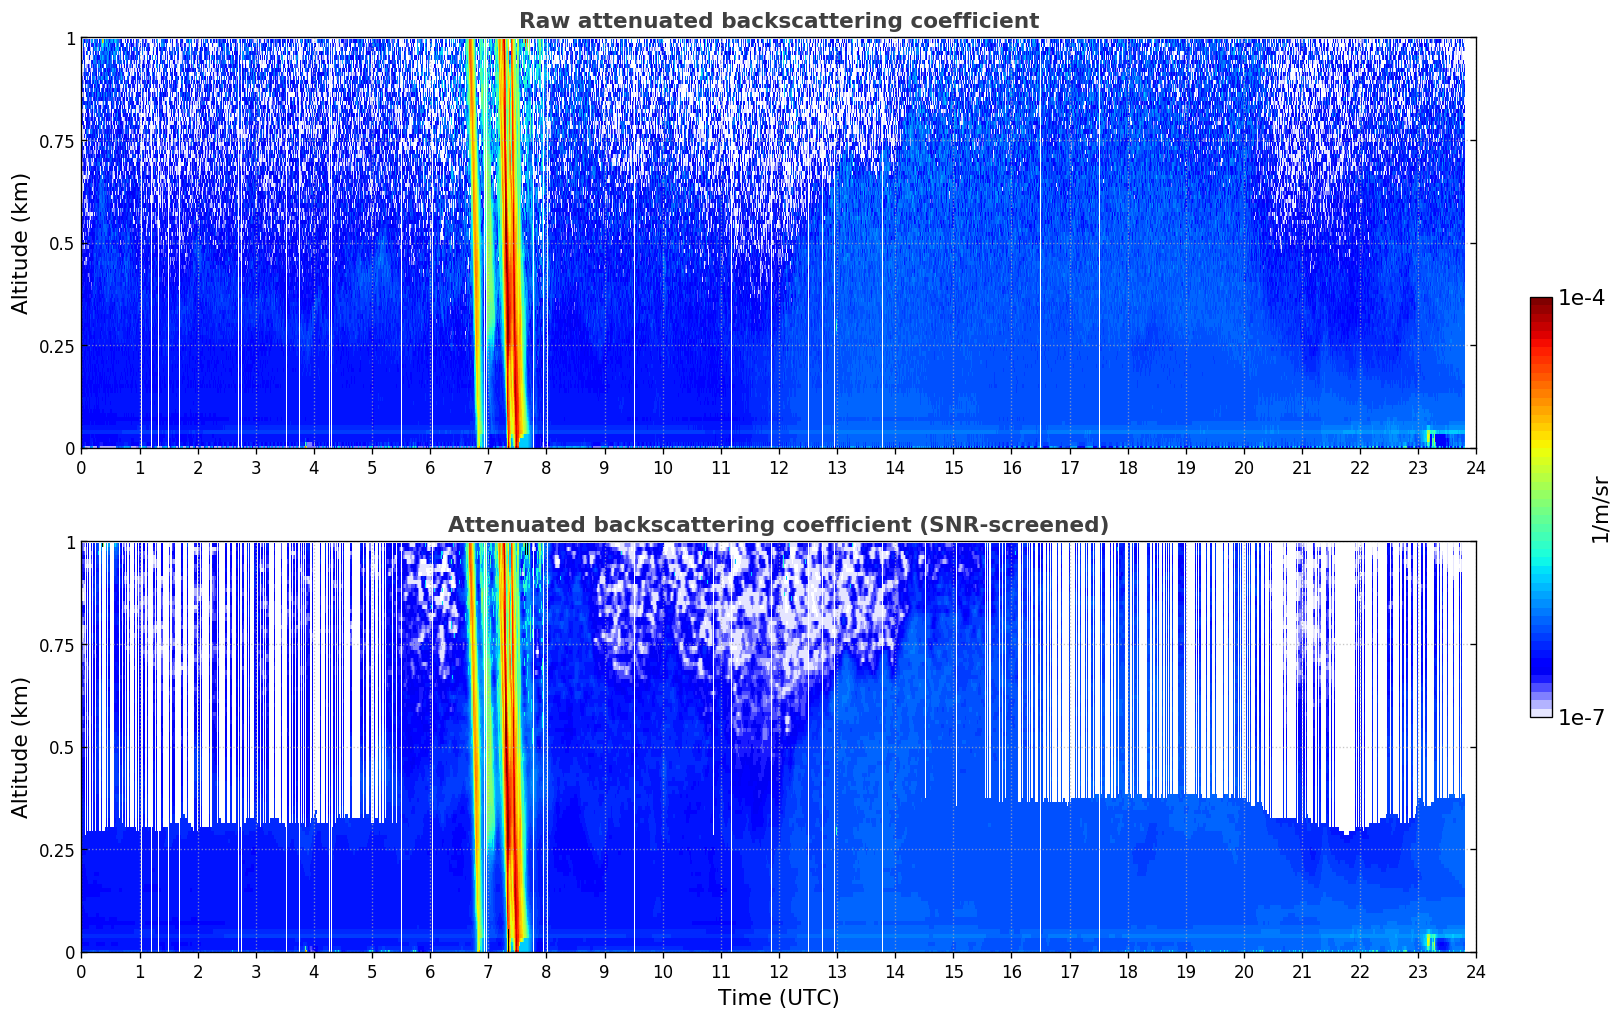Click the 'Time (UTC)' axis label
Image resolution: width=1621 pixels, height=1020 pixels.
tap(778, 998)
